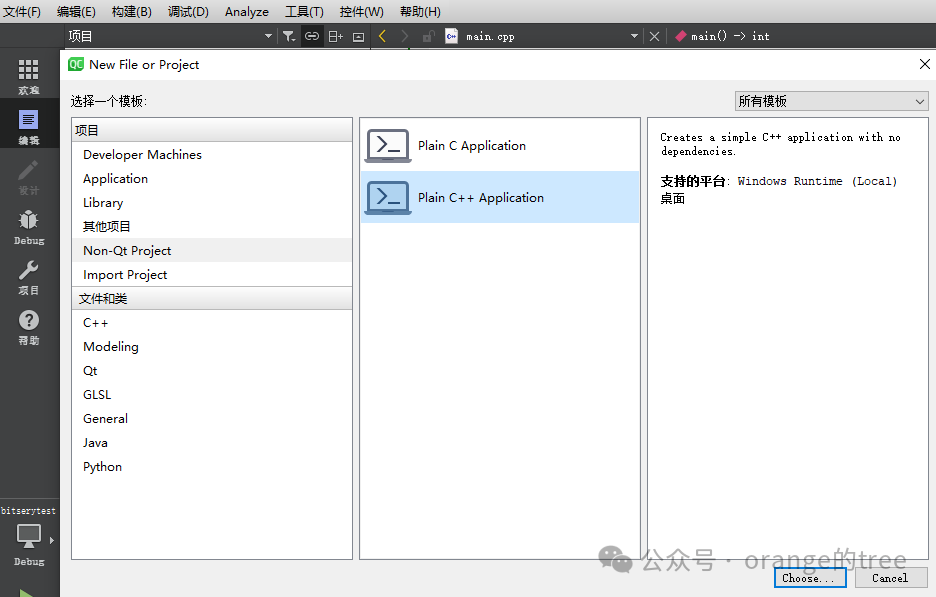Viewport: 936px width, 597px height.
Task: Select the Application category
Action: pos(212,179)
